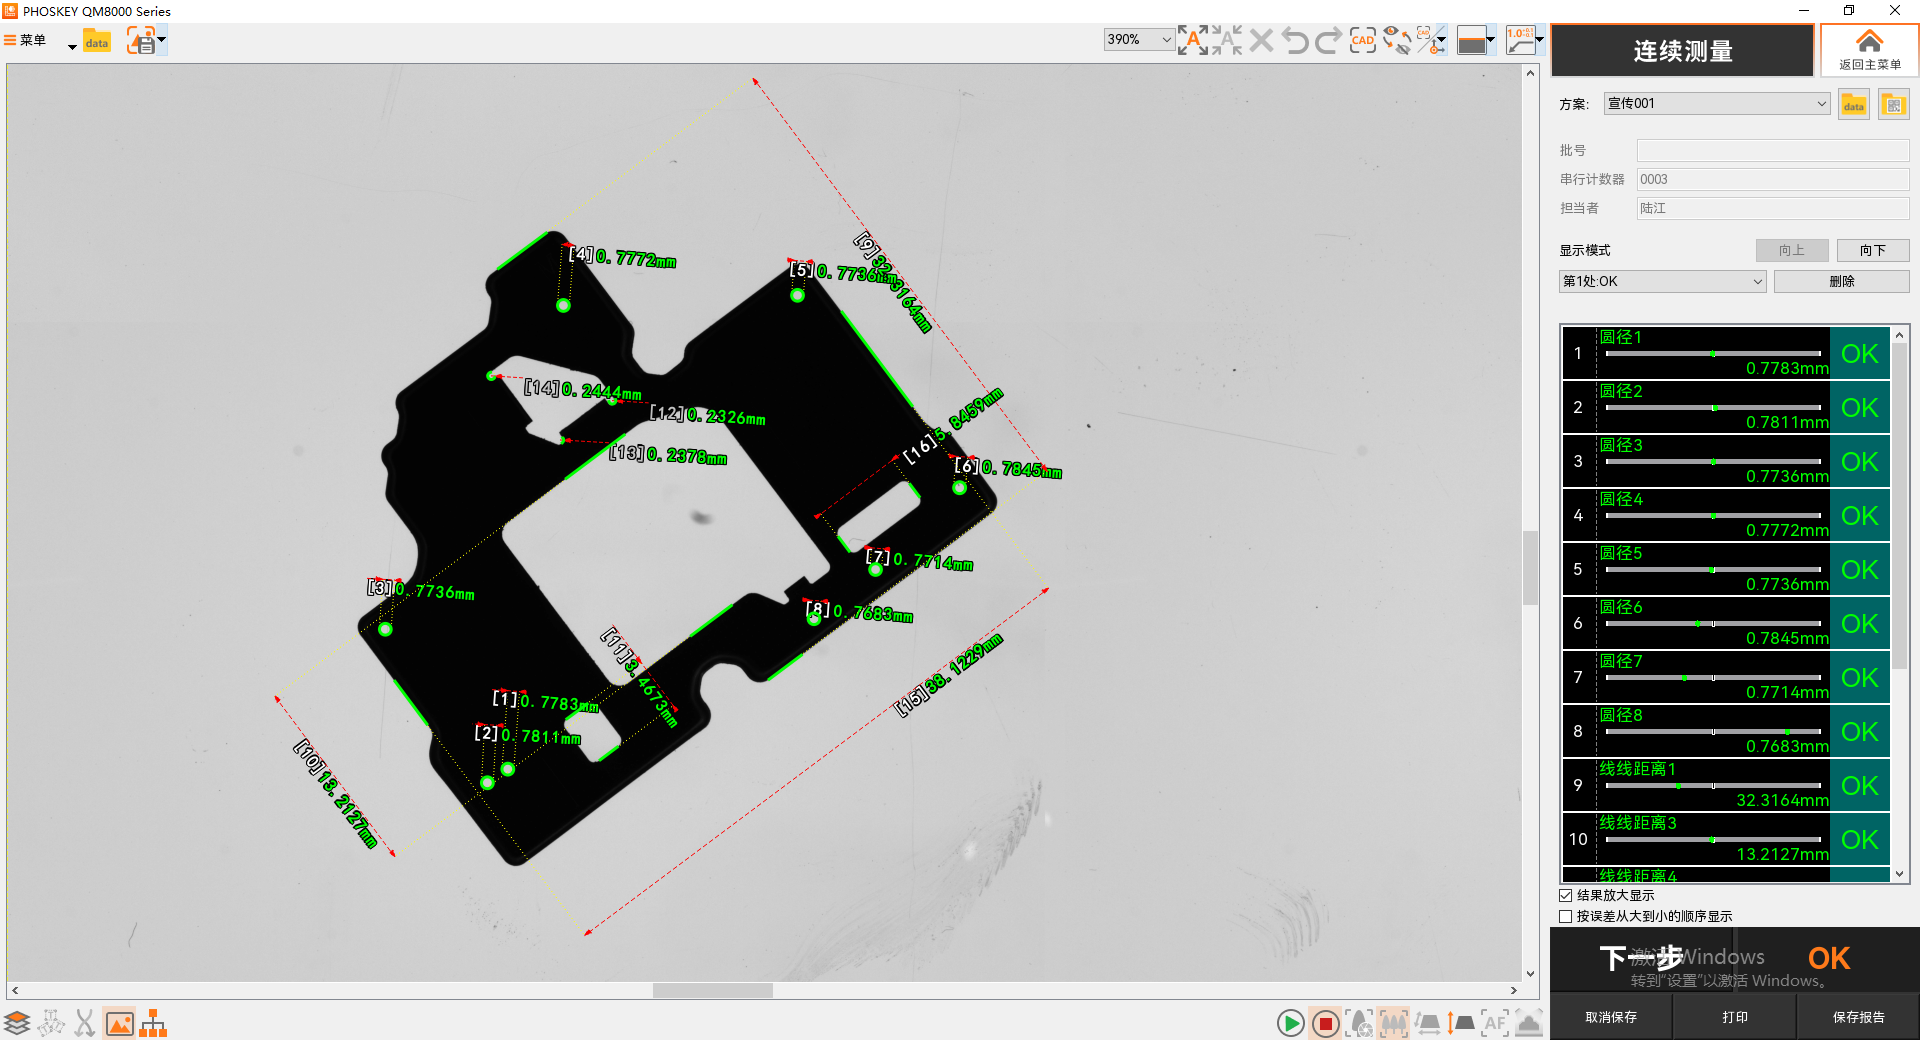Enable the 按误差从大到小的顺序显示 checkbox
This screenshot has height=1040, width=1920.
click(1566, 917)
